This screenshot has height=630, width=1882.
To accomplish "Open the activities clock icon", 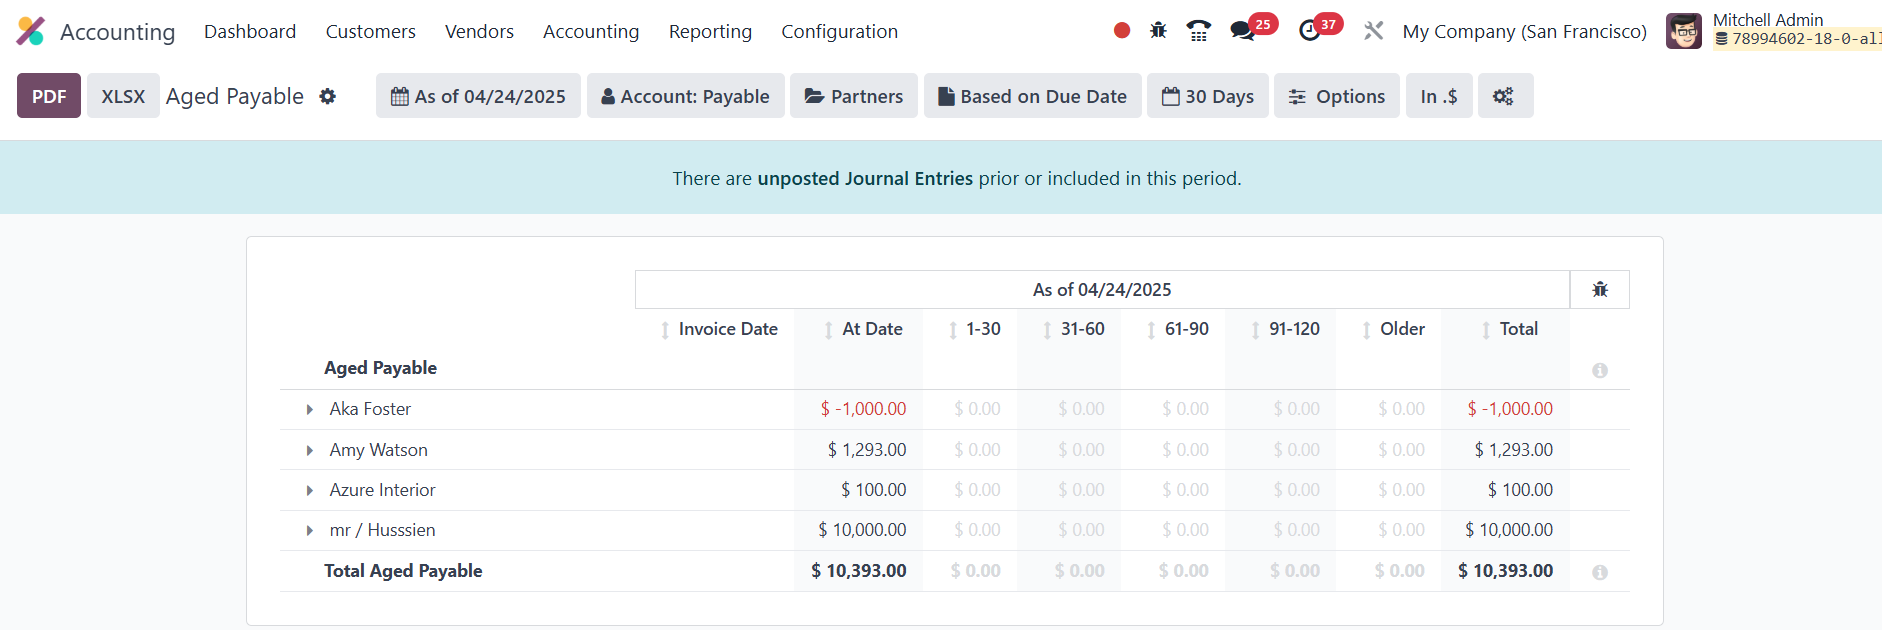I will [x=1309, y=31].
